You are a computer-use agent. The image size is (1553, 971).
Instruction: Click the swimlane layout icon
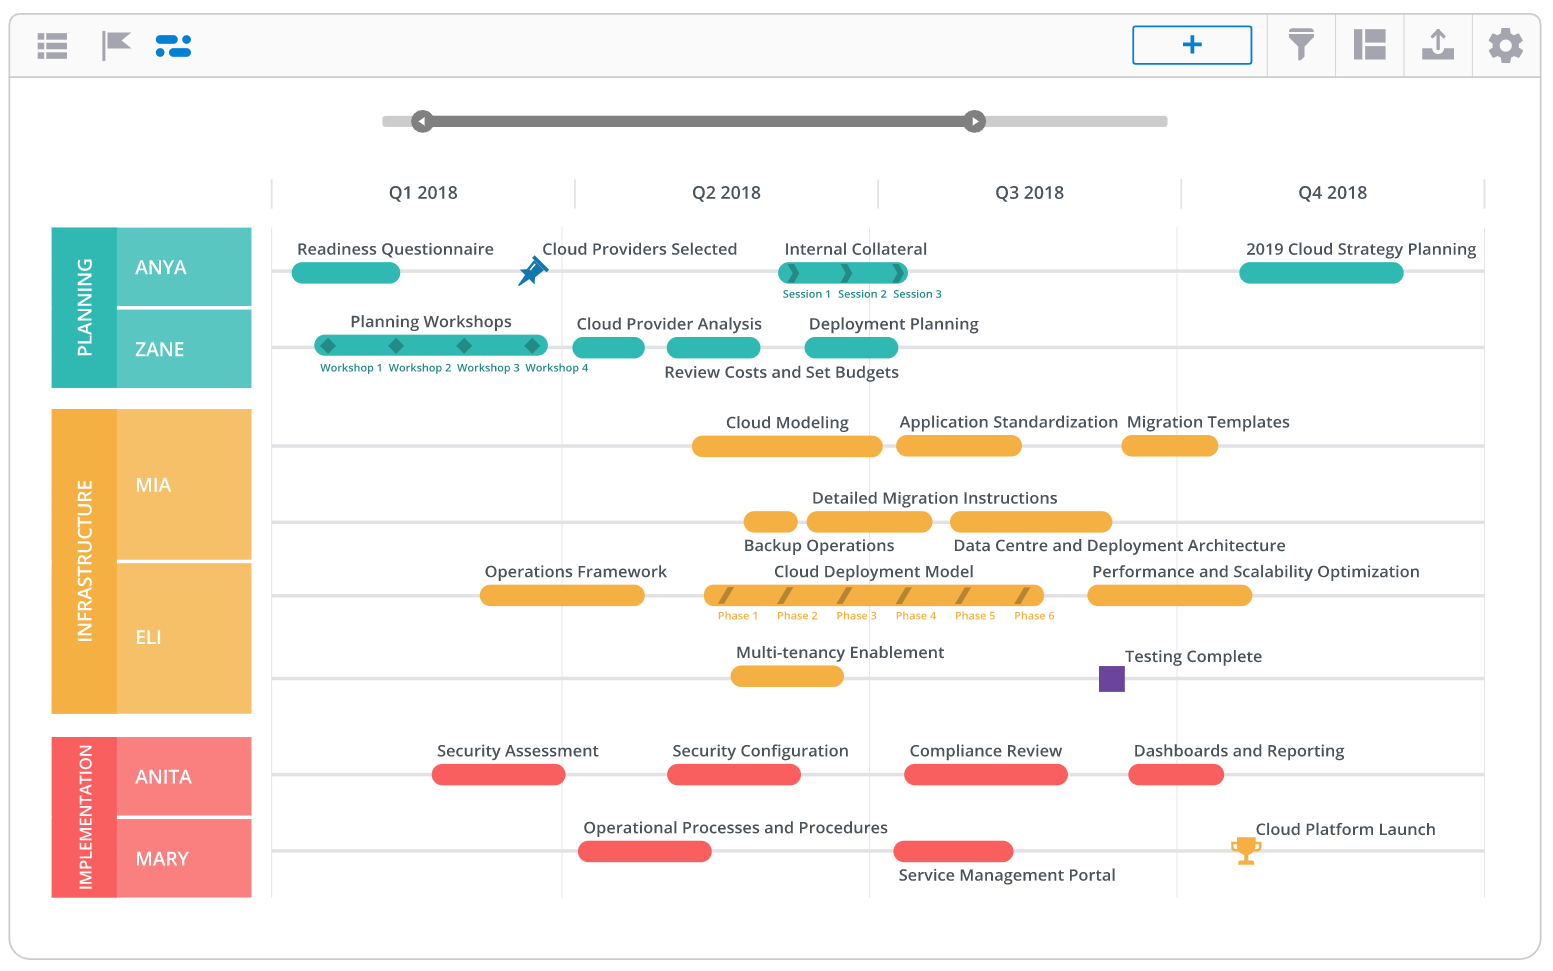1369,45
